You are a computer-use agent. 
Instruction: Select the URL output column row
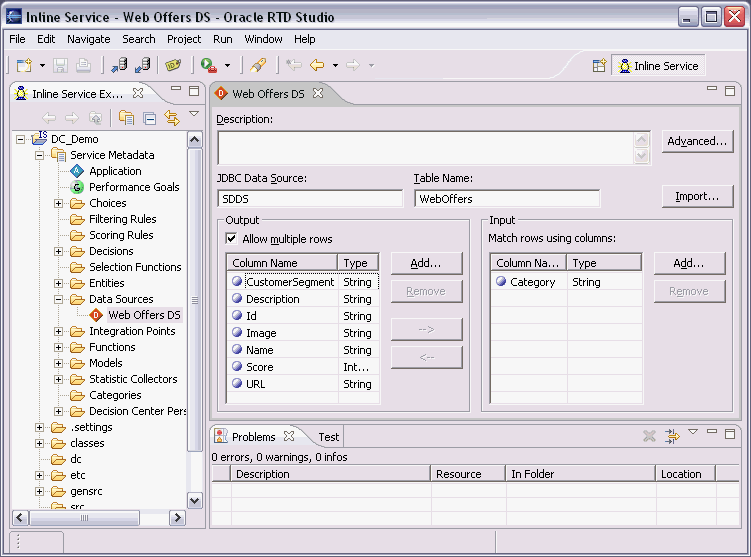tap(303, 384)
